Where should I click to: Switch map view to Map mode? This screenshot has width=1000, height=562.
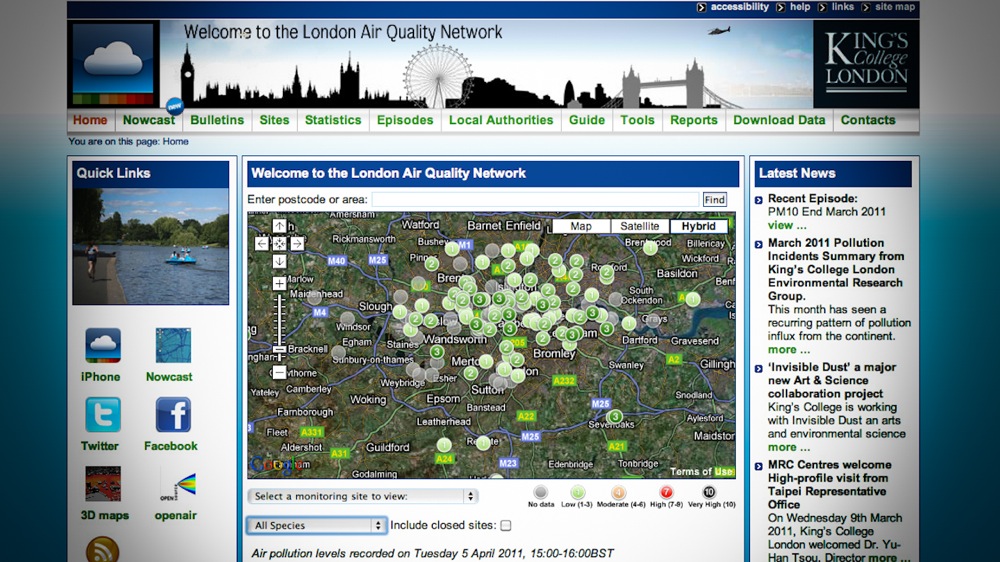click(580, 227)
